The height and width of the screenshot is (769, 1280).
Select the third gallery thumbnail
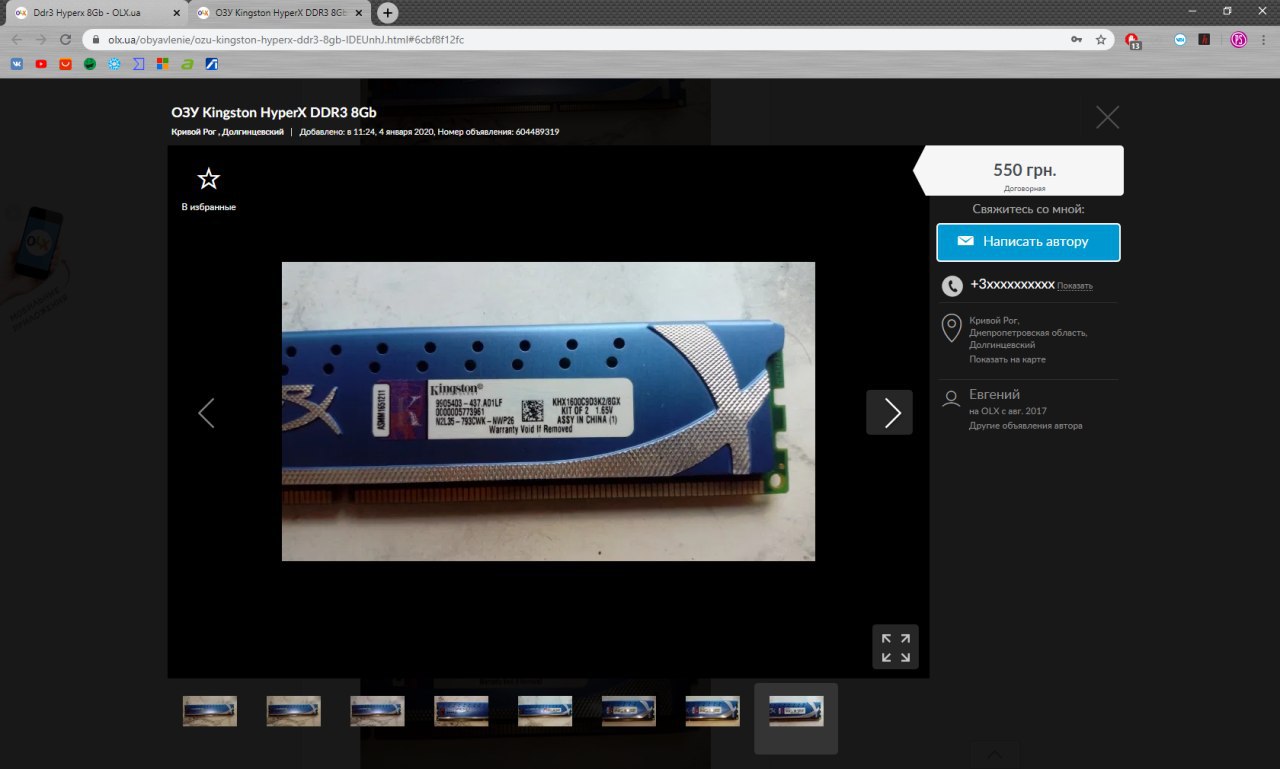[378, 711]
